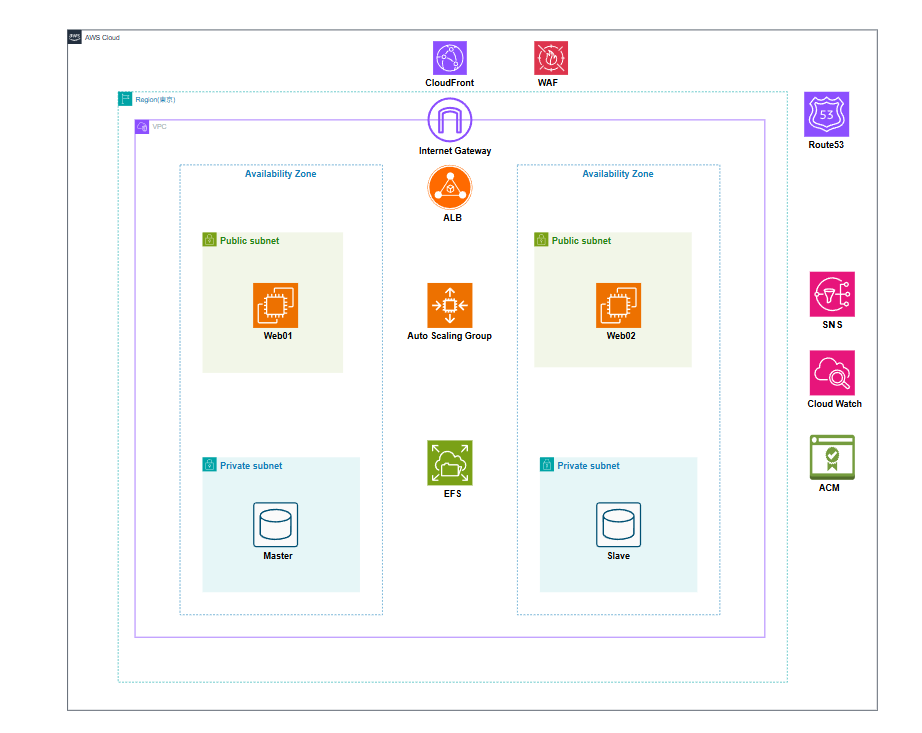Click the ALB text label
The image size is (922, 733).
pos(452,218)
